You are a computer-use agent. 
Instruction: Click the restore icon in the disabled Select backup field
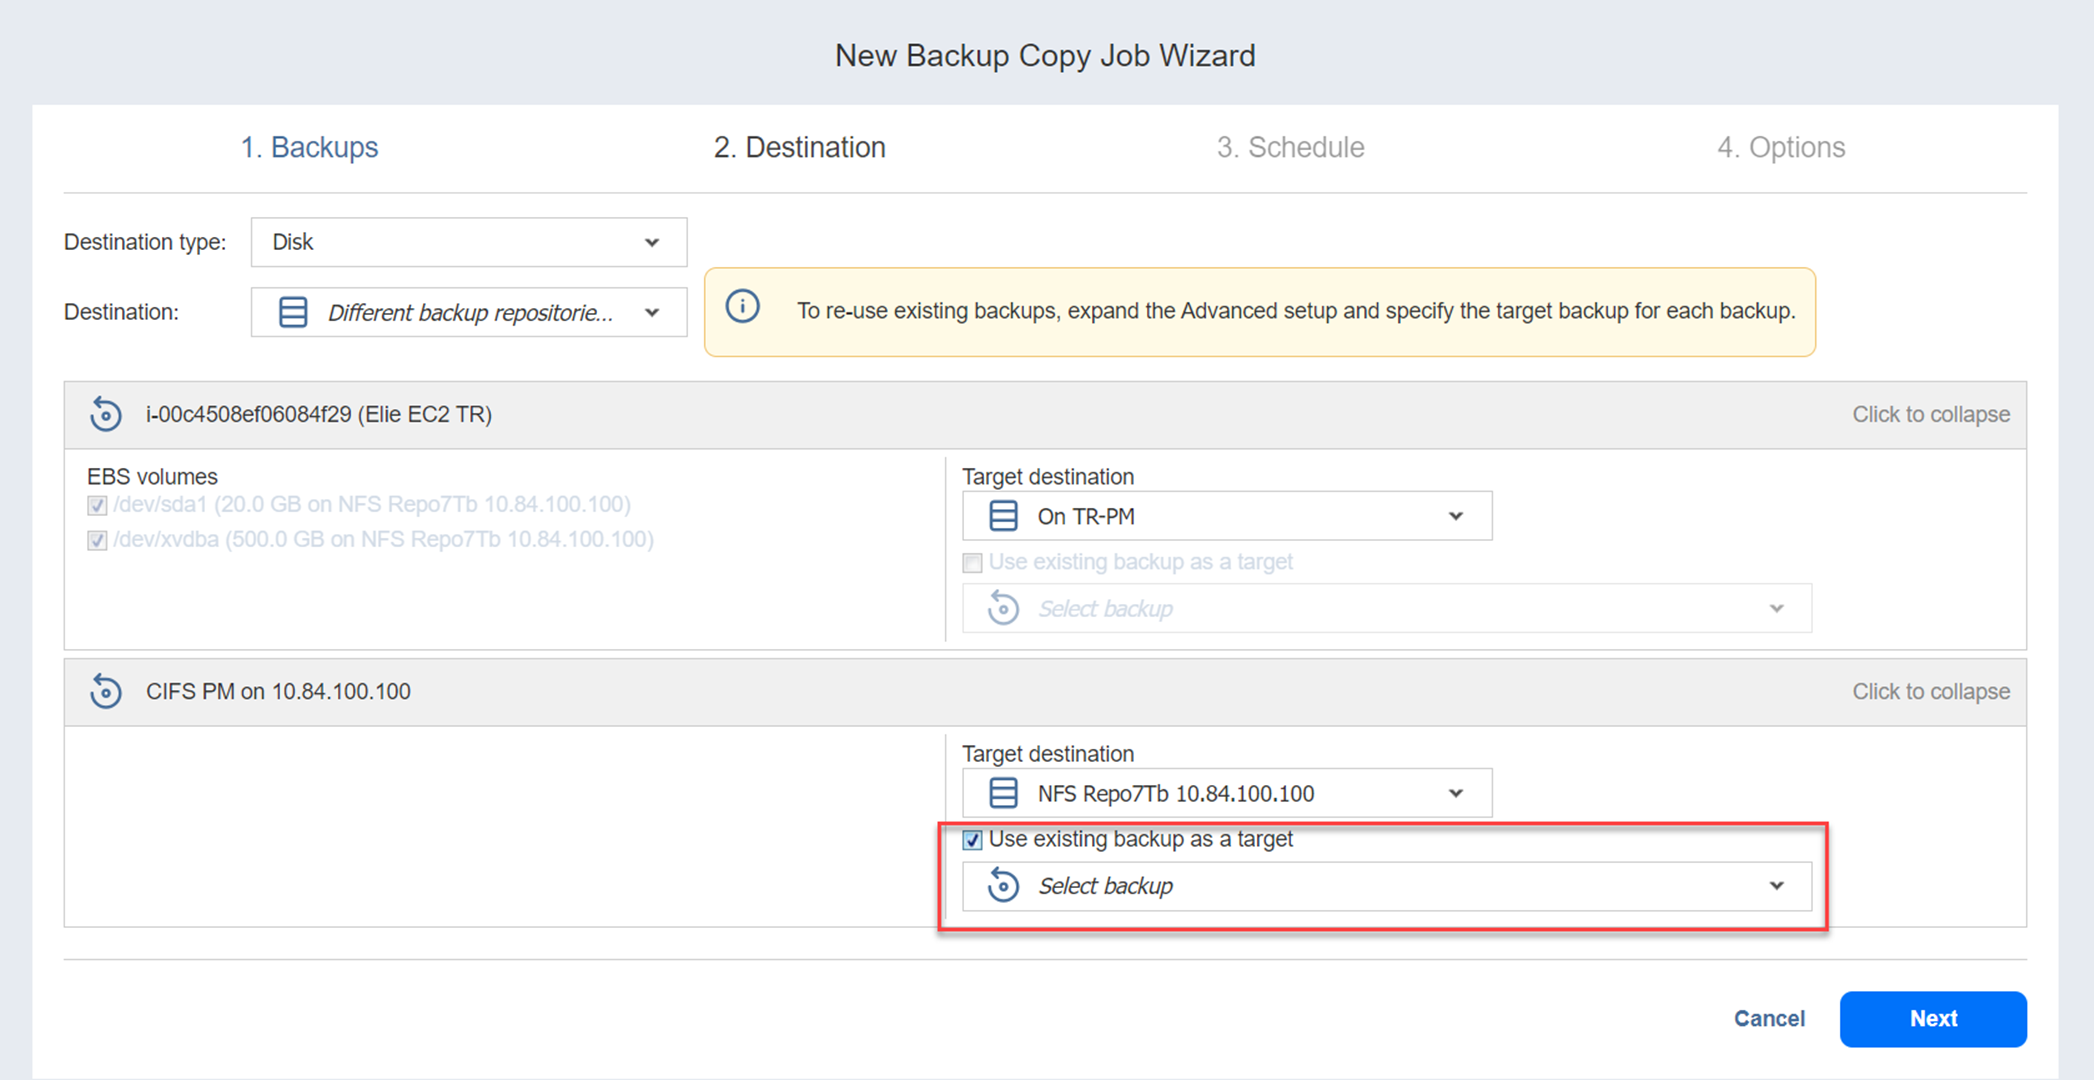tap(1003, 609)
